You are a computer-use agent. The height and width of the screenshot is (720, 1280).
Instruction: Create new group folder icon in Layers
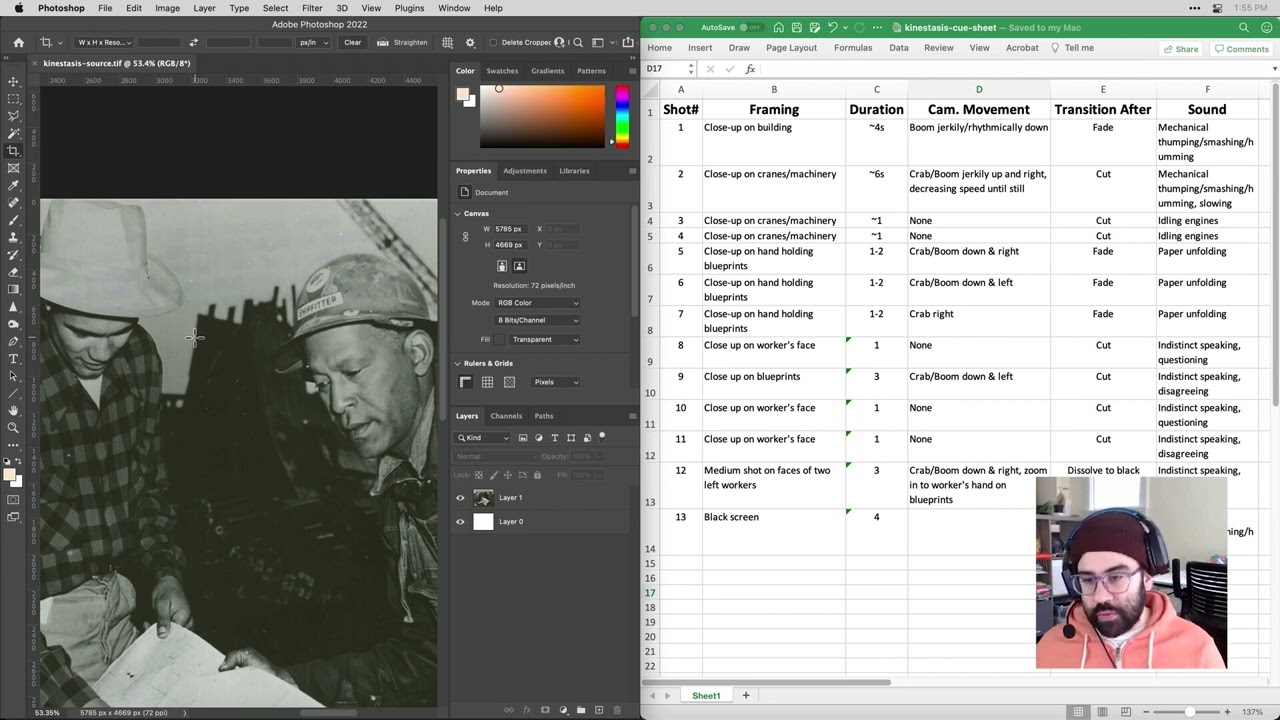(581, 710)
